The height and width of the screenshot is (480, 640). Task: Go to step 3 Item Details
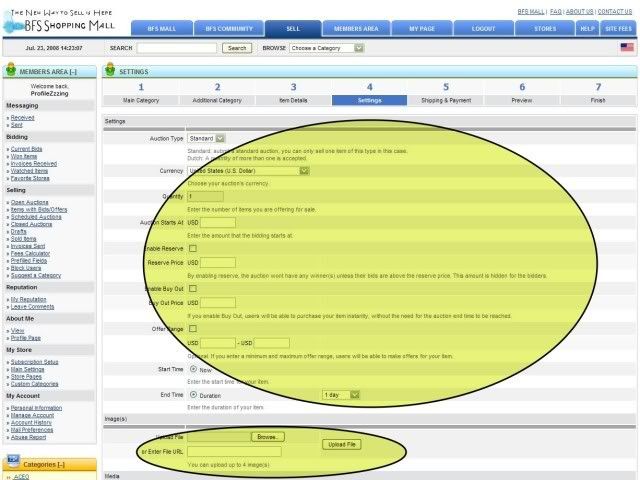(x=293, y=100)
